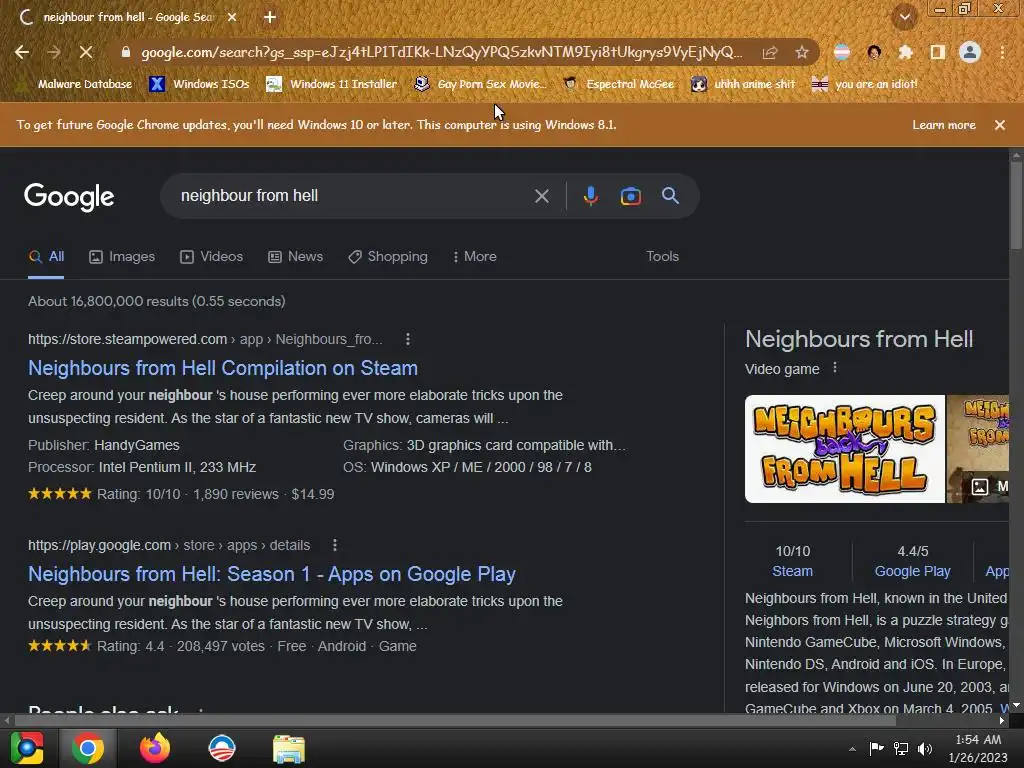Clear the search query with X
This screenshot has height=768, width=1024.
click(x=541, y=196)
